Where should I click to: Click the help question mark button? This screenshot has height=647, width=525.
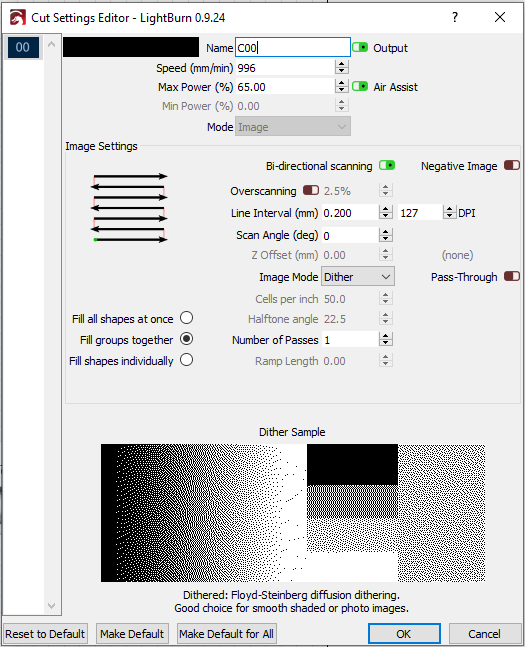(455, 17)
